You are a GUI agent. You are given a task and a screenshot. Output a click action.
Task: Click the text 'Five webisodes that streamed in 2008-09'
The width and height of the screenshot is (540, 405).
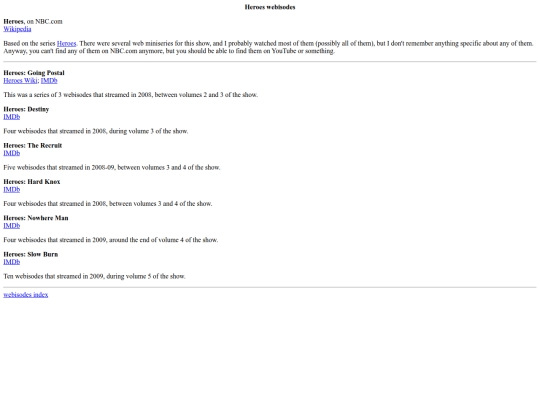(x=59, y=167)
